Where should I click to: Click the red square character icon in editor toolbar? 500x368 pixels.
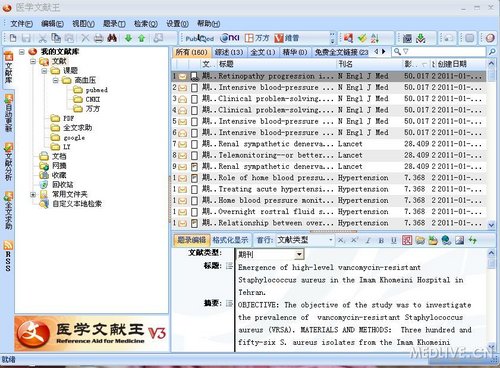tap(407, 240)
